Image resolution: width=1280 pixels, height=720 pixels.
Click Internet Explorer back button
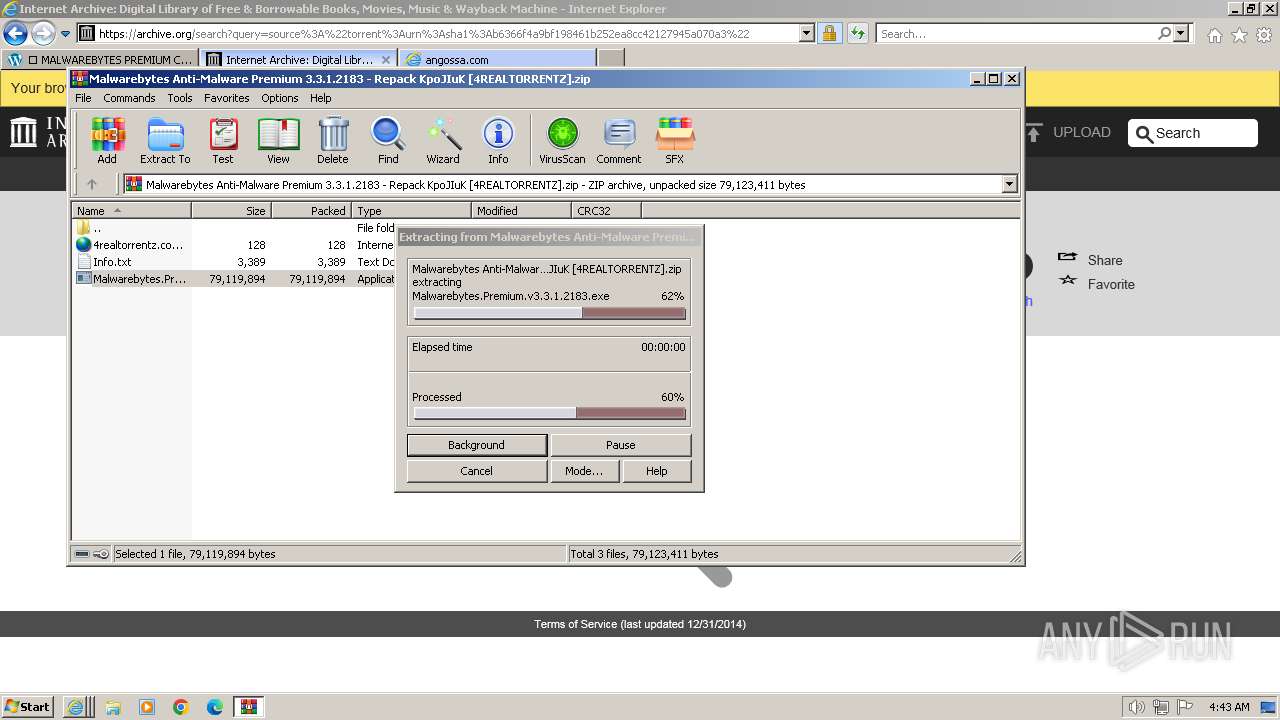tap(15, 34)
